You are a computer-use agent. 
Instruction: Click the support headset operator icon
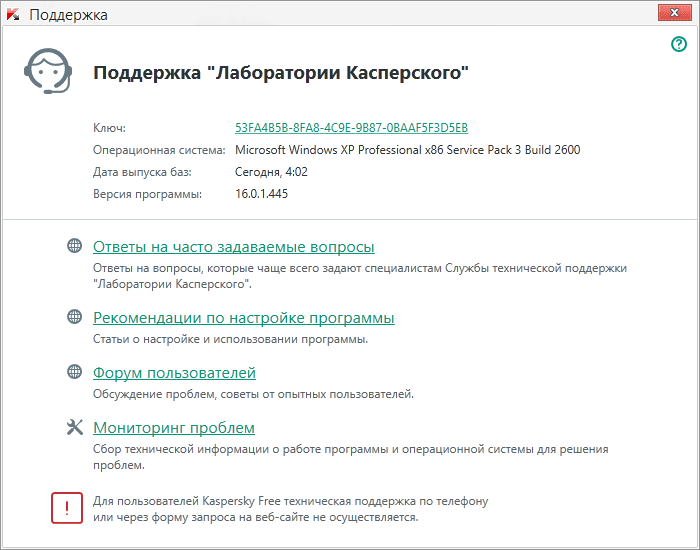(48, 71)
